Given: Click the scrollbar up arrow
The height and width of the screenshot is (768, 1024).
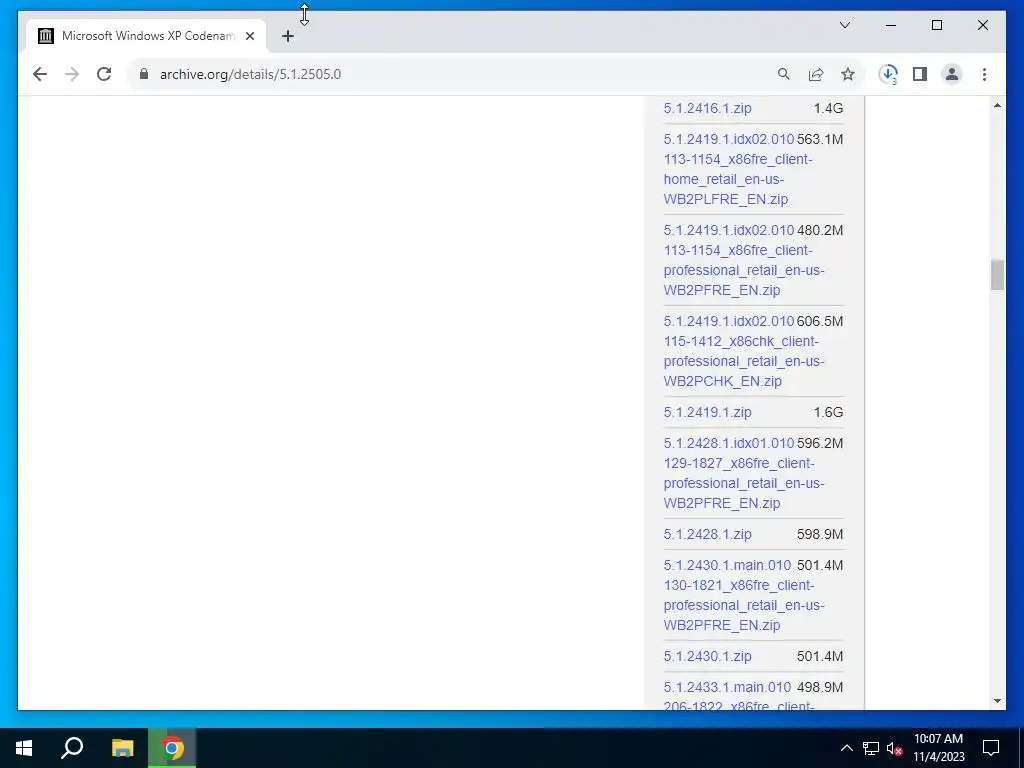Looking at the screenshot, I should point(997,105).
